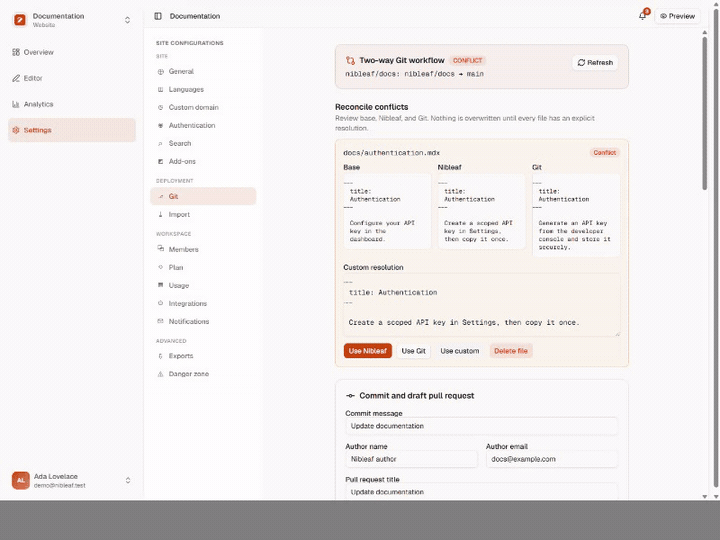Open Notifications settings
Image resolution: width=720 pixels, height=540 pixels.
(x=203, y=321)
